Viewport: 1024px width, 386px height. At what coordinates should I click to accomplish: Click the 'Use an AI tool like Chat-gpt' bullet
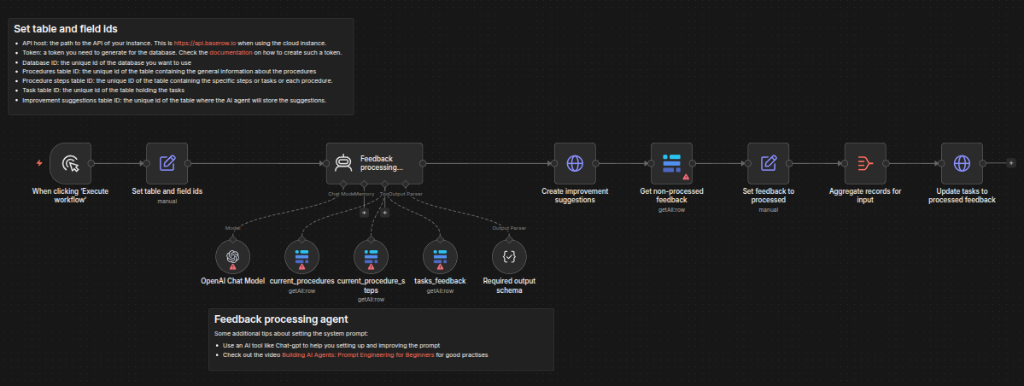(x=331, y=345)
